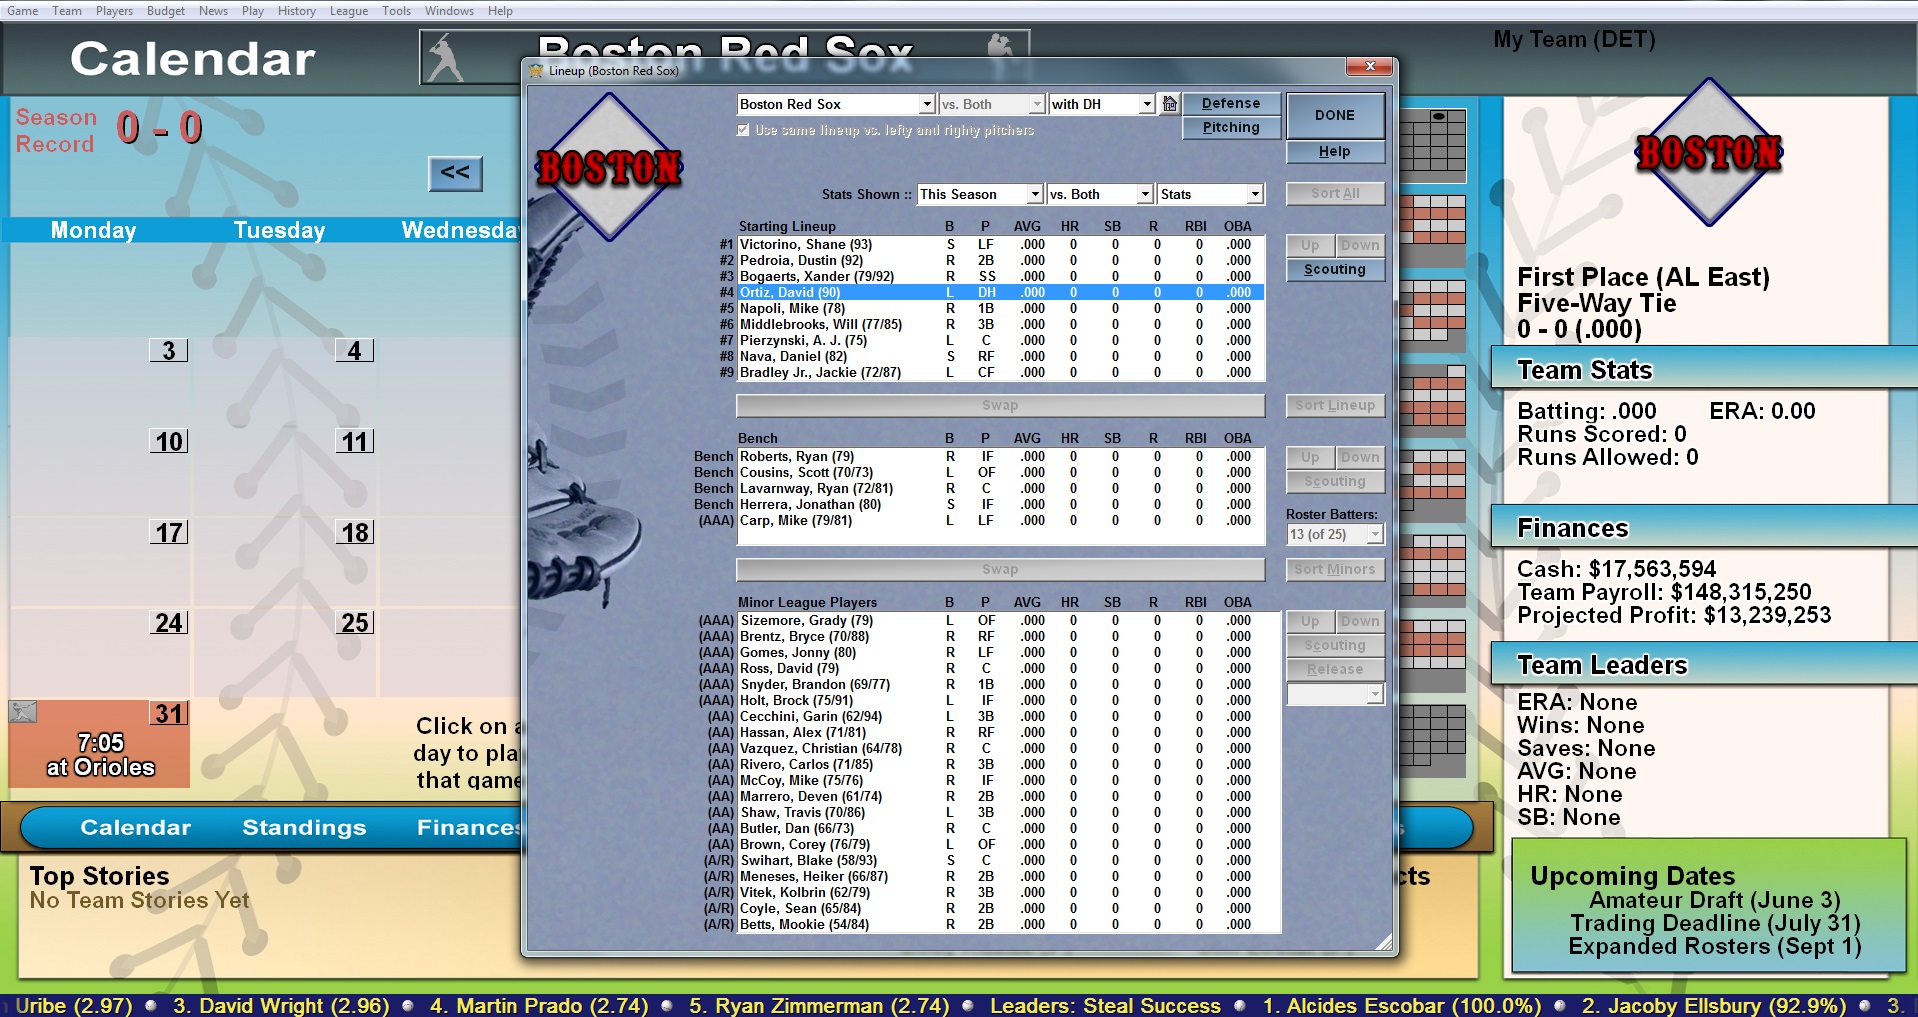
Task: Switch to the Standings tab
Action: coord(303,827)
